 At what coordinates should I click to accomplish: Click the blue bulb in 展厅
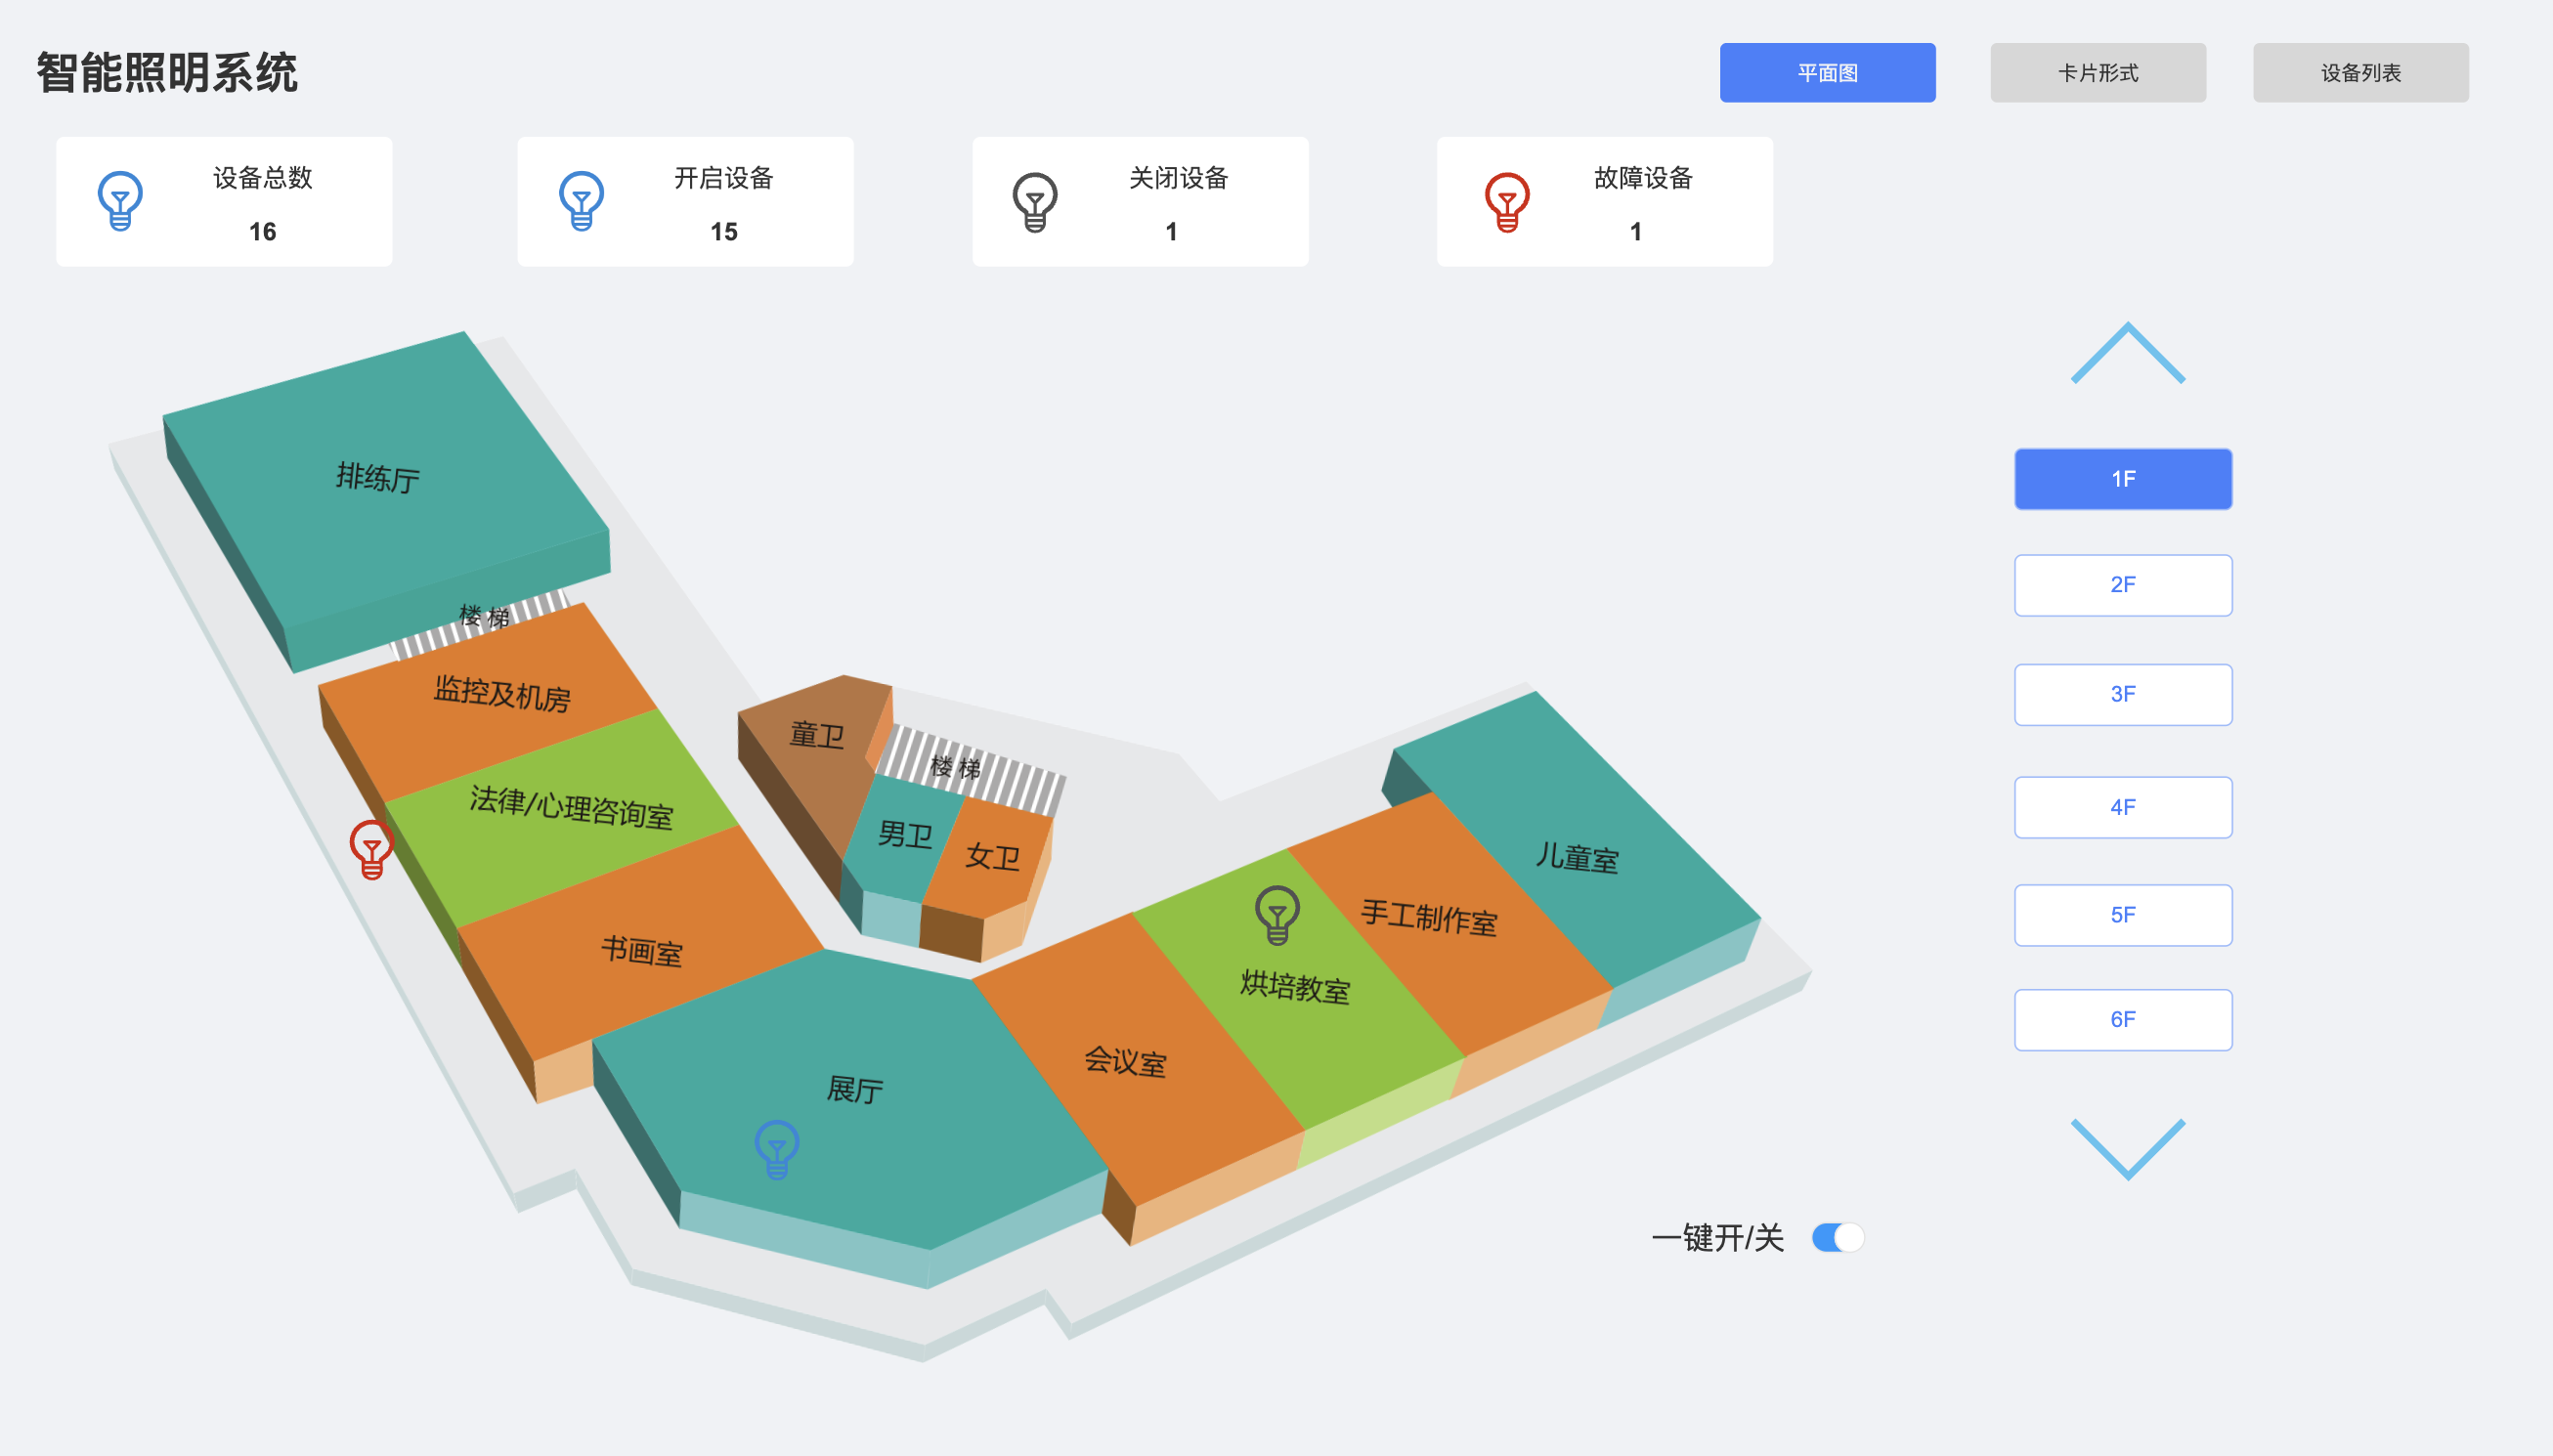point(777,1148)
